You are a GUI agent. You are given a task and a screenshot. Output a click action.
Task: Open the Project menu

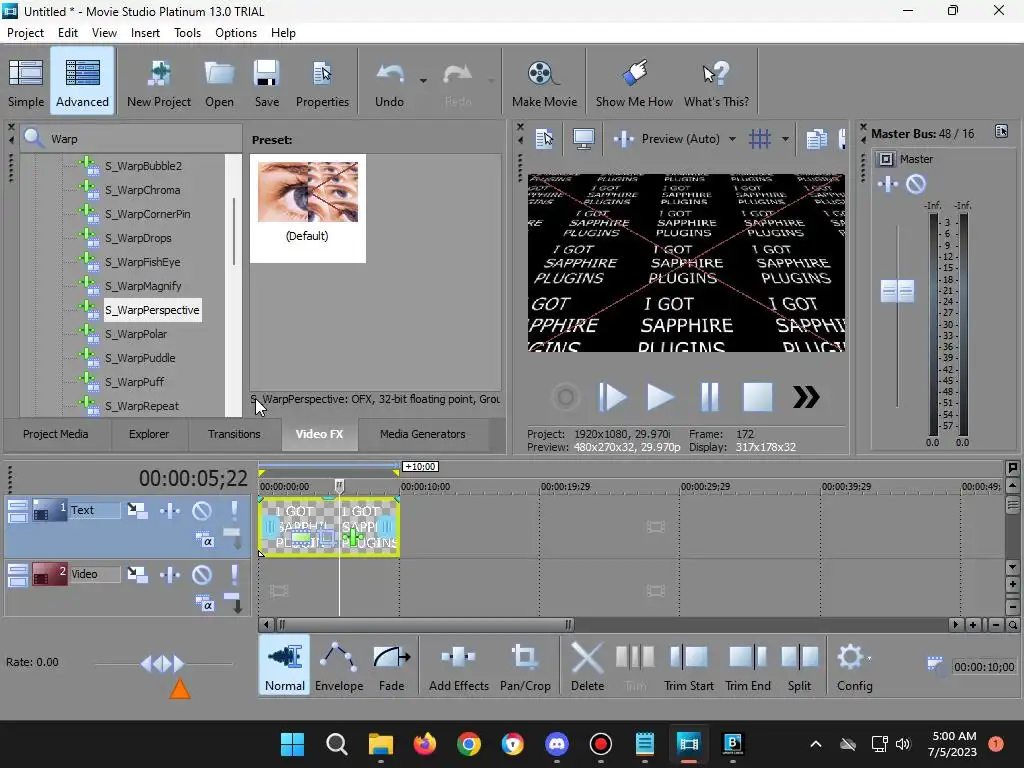[x=25, y=33]
